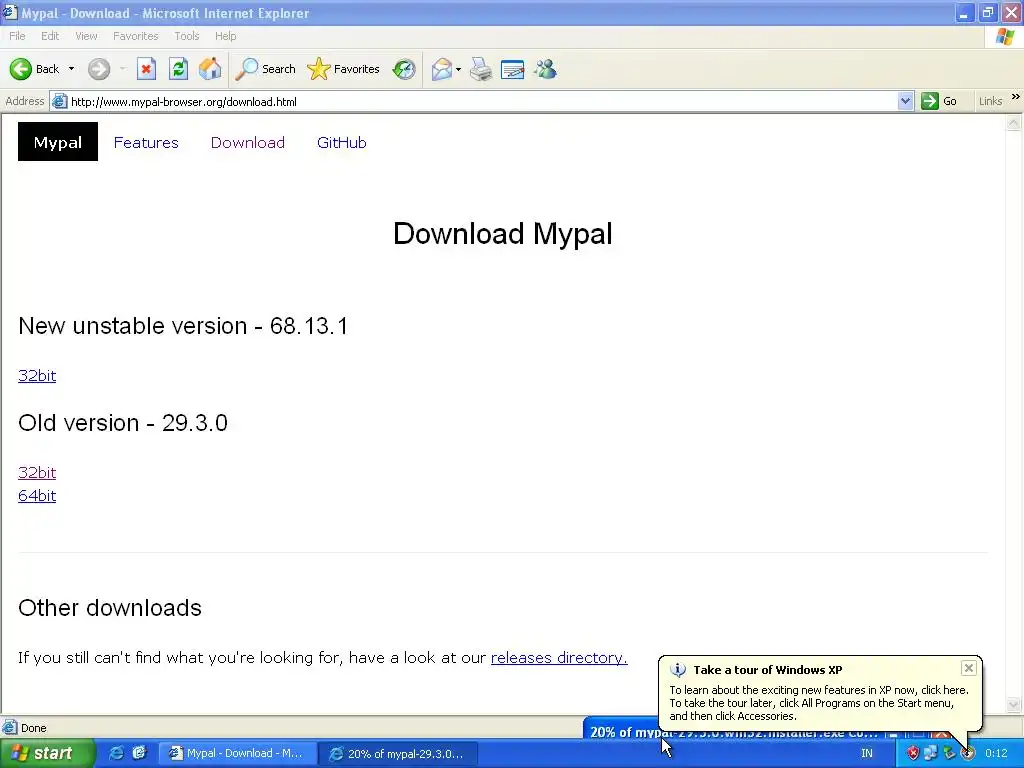Refresh the page with green arrows icon

point(178,69)
